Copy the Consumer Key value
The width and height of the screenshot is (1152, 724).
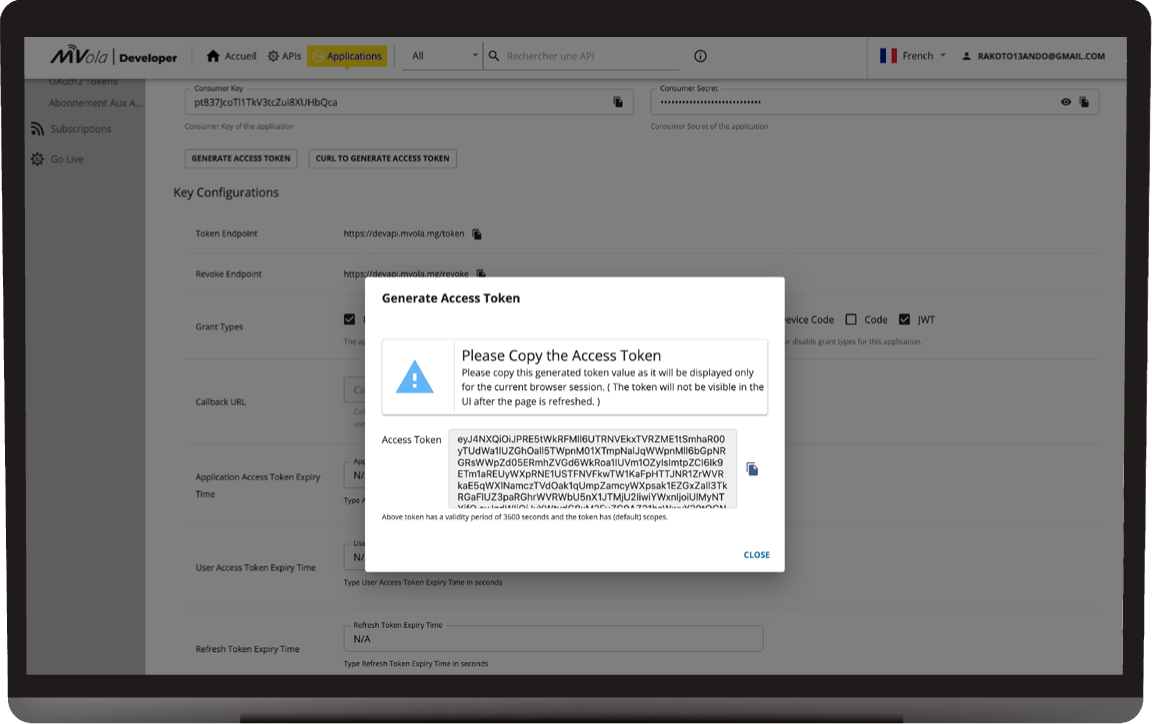(x=618, y=102)
